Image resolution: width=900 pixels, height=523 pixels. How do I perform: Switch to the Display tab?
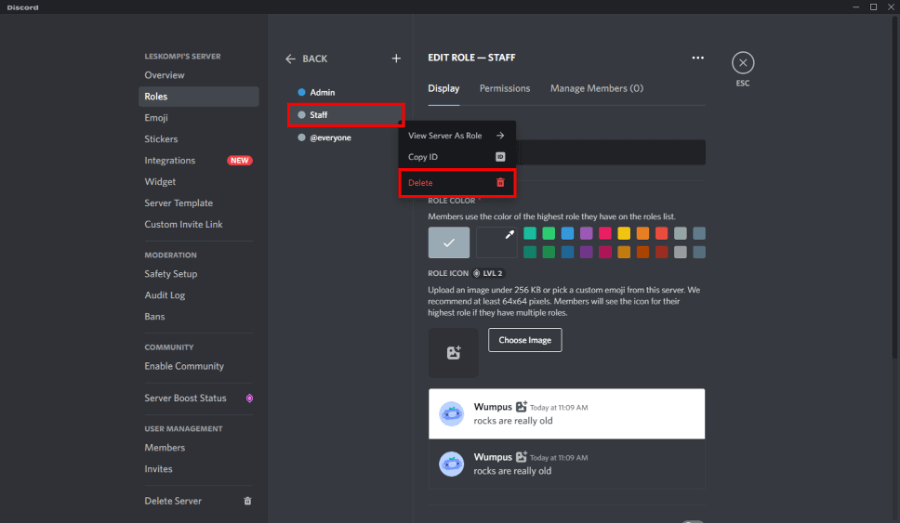(444, 88)
